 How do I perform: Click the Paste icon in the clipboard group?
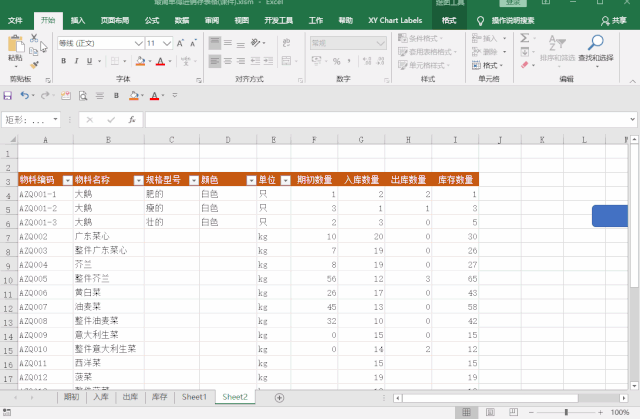coord(15,46)
